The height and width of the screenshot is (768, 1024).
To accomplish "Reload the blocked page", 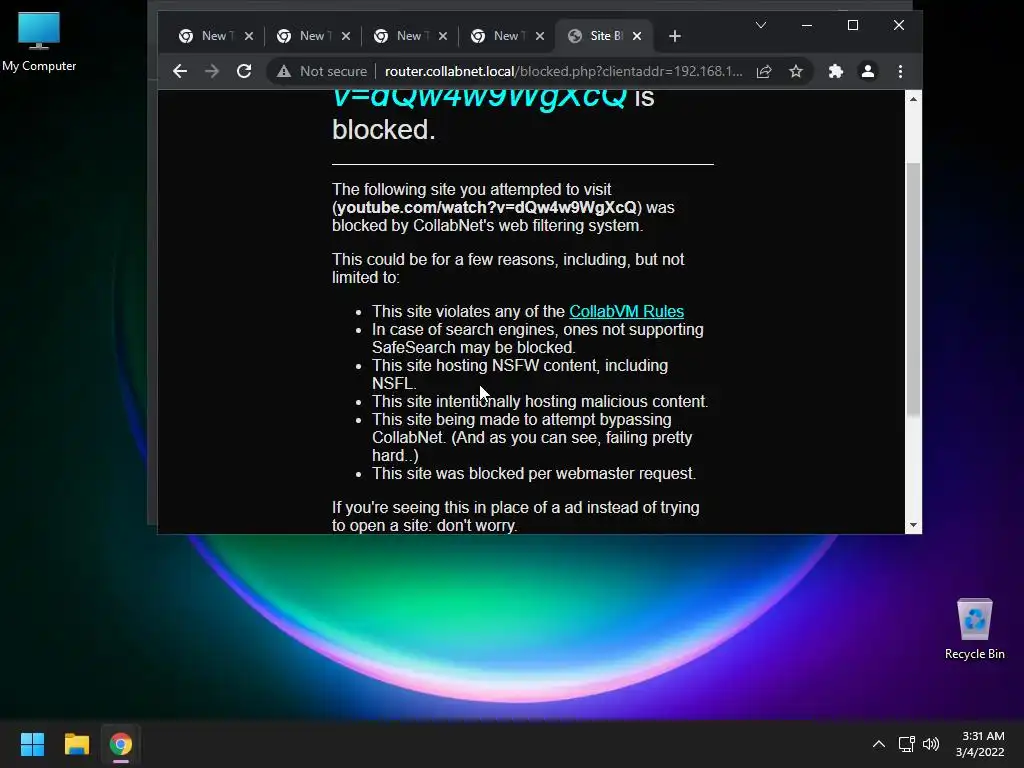I will 244,71.
